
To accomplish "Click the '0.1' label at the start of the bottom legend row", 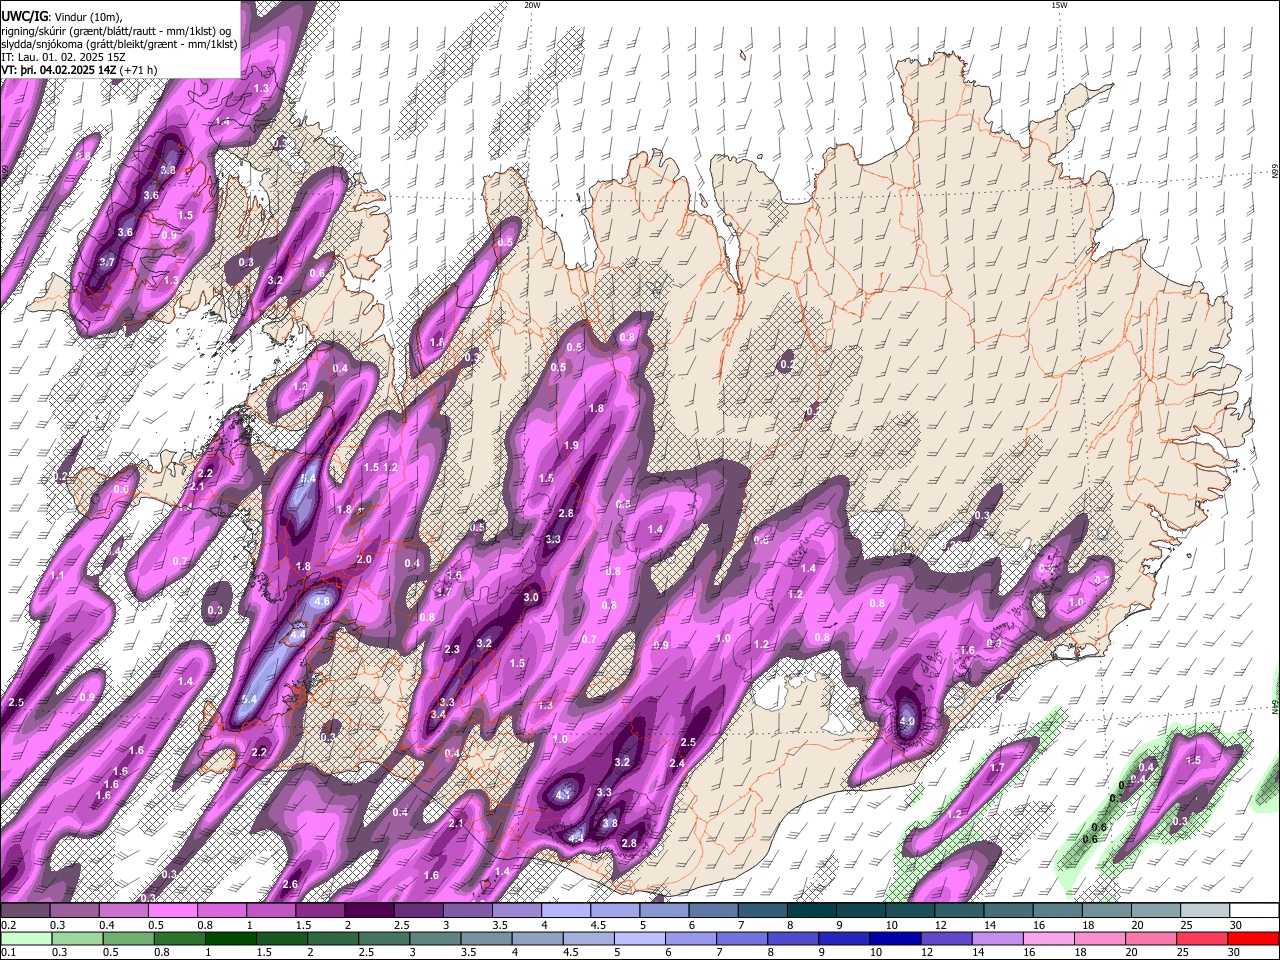I will 8,952.
